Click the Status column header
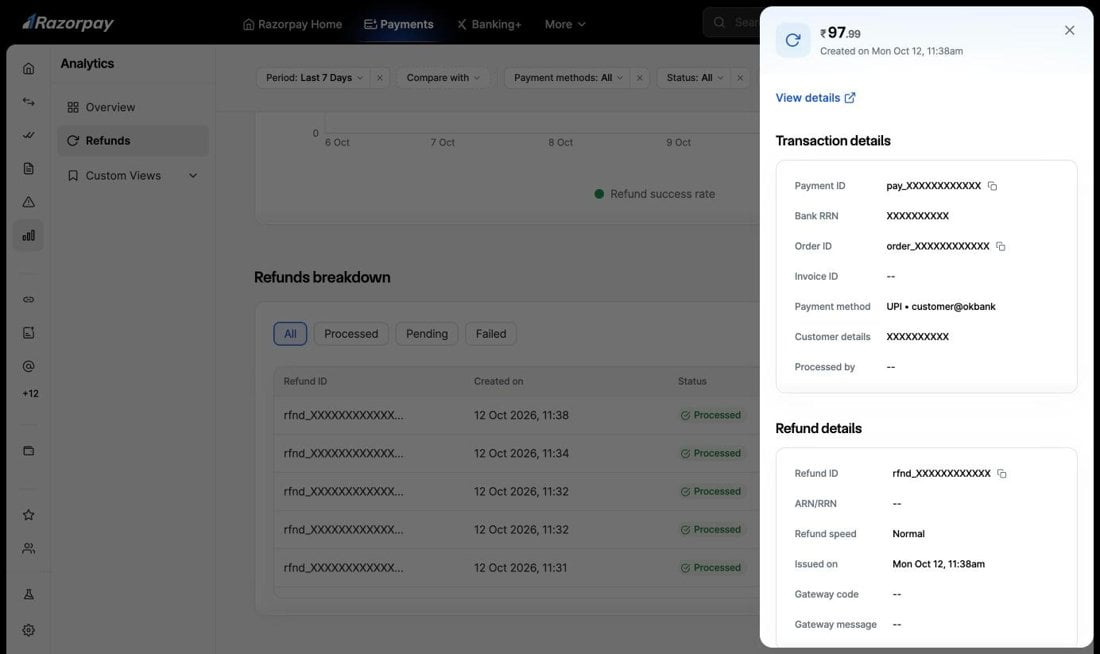This screenshot has width=1100, height=654. pyautogui.click(x=692, y=381)
